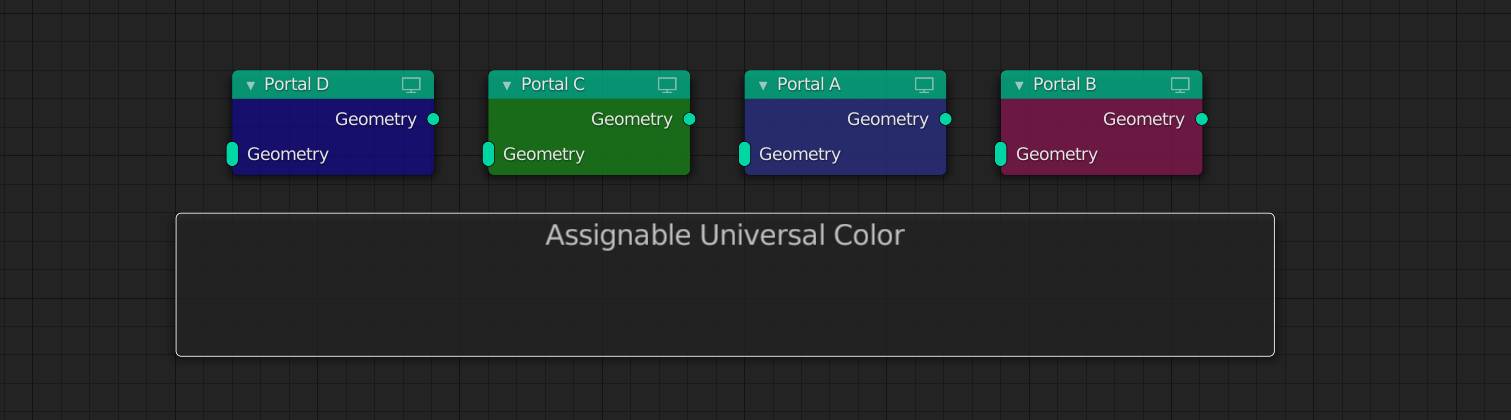
Task: Select the green Portal C node body
Action: point(589,137)
